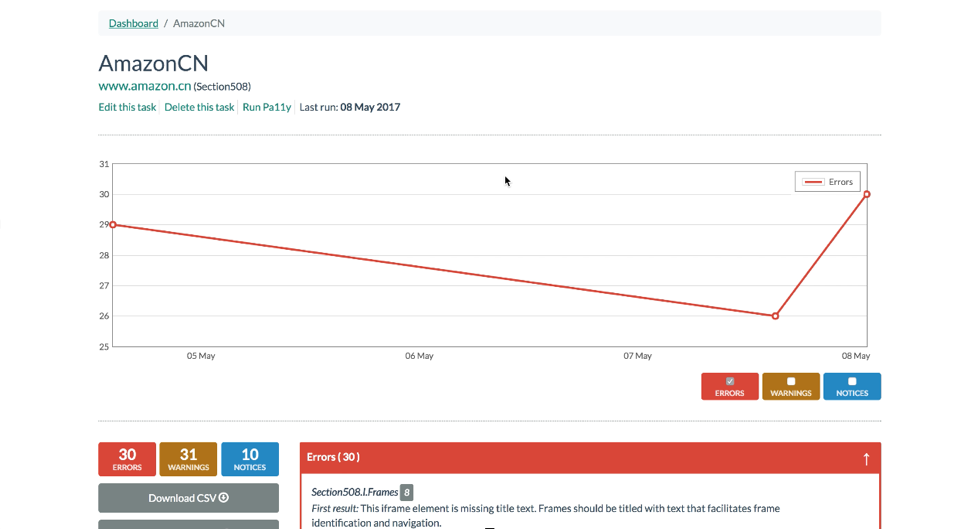Click the (Section508) standard label

(222, 86)
